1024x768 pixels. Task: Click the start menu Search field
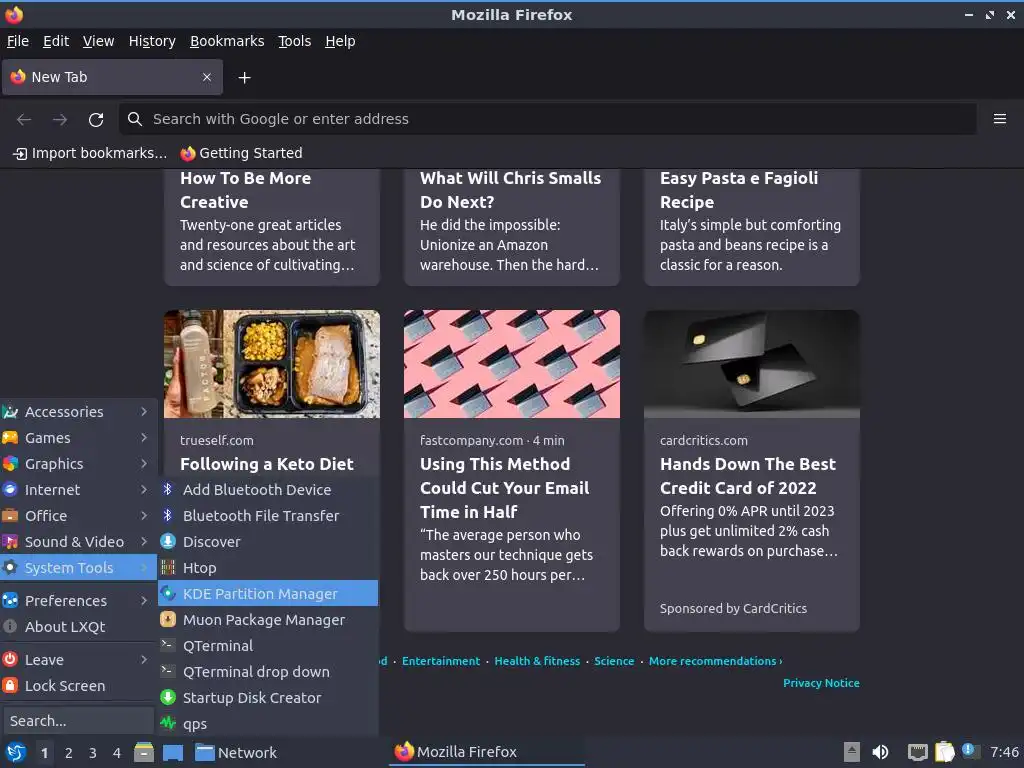(78, 721)
